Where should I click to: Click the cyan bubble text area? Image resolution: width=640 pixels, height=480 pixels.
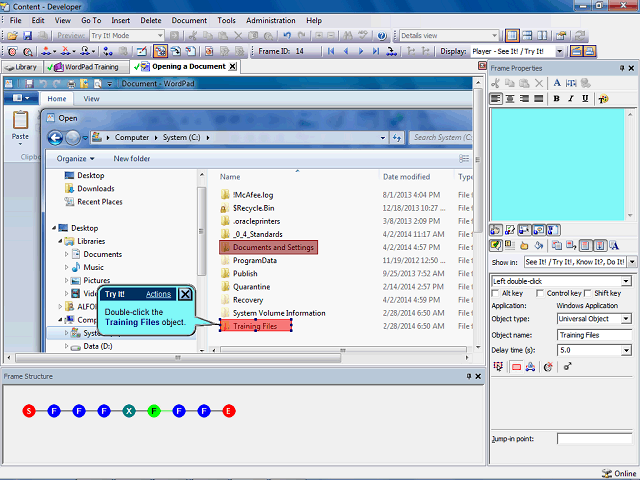(558, 164)
